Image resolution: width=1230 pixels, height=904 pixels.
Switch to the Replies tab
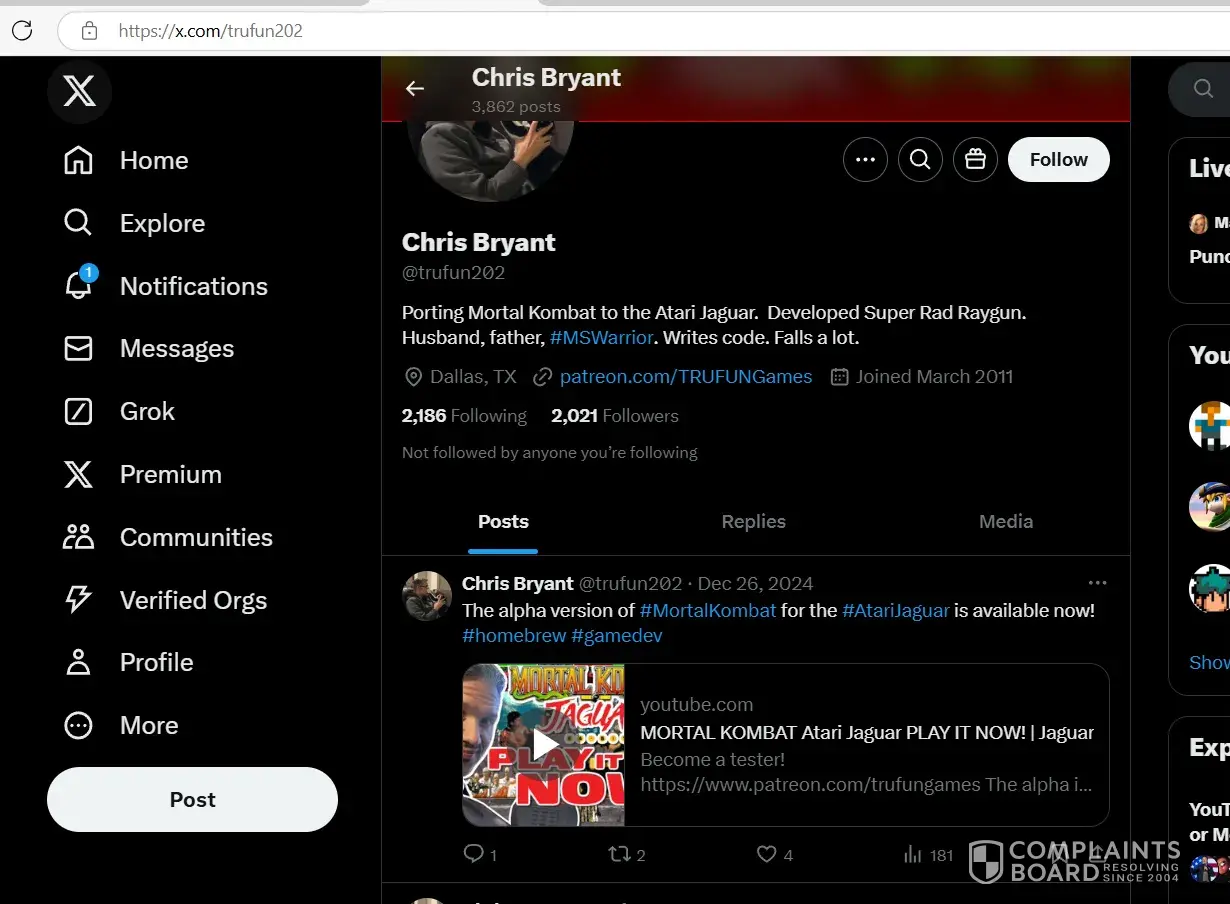click(754, 521)
